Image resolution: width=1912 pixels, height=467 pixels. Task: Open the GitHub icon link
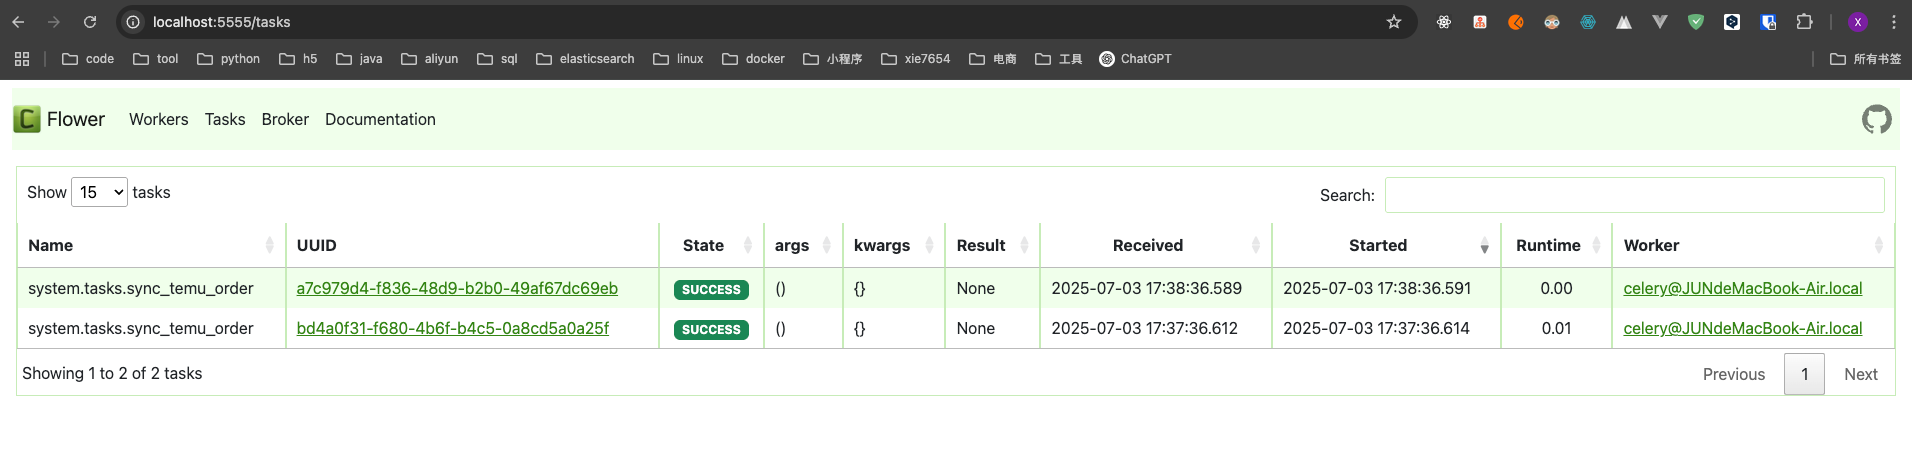(x=1876, y=120)
